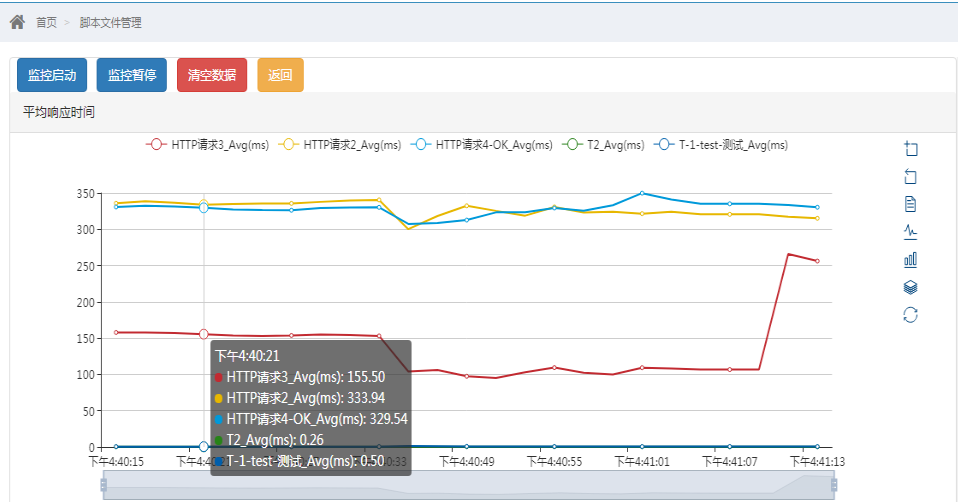
Task: Click the data zoom slider track
Action: (x=469, y=485)
